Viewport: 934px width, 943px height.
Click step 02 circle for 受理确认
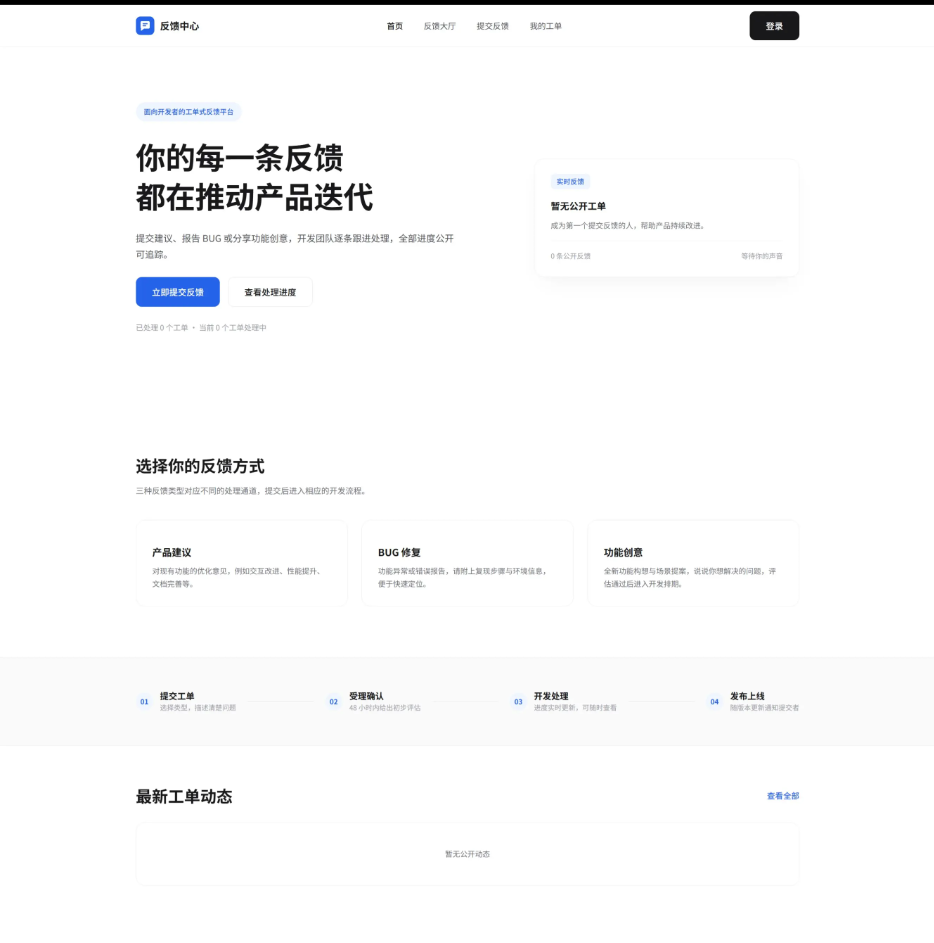coord(334,701)
